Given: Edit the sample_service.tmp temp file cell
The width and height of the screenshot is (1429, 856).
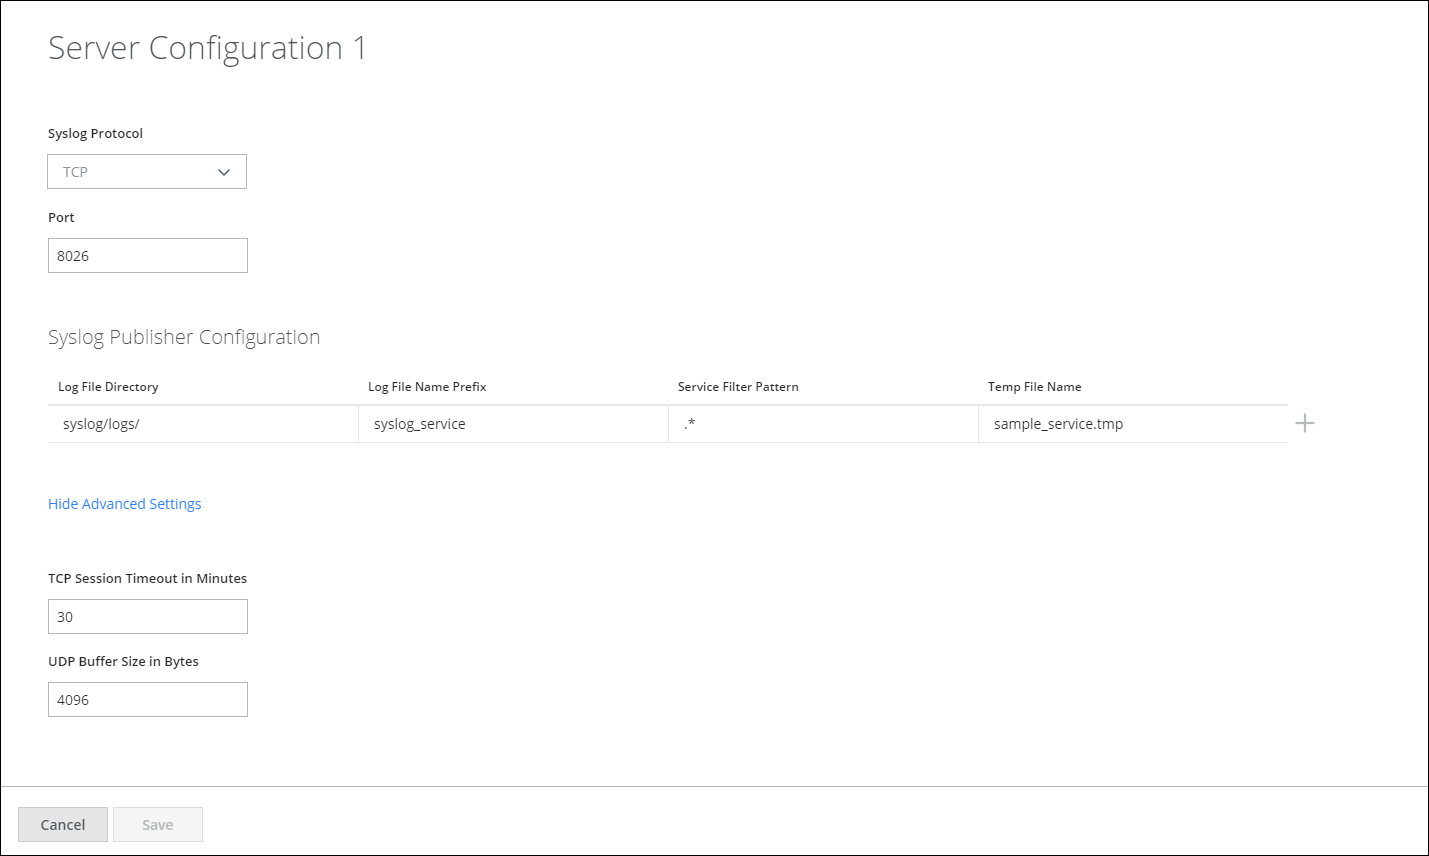Looking at the screenshot, I should point(1132,424).
